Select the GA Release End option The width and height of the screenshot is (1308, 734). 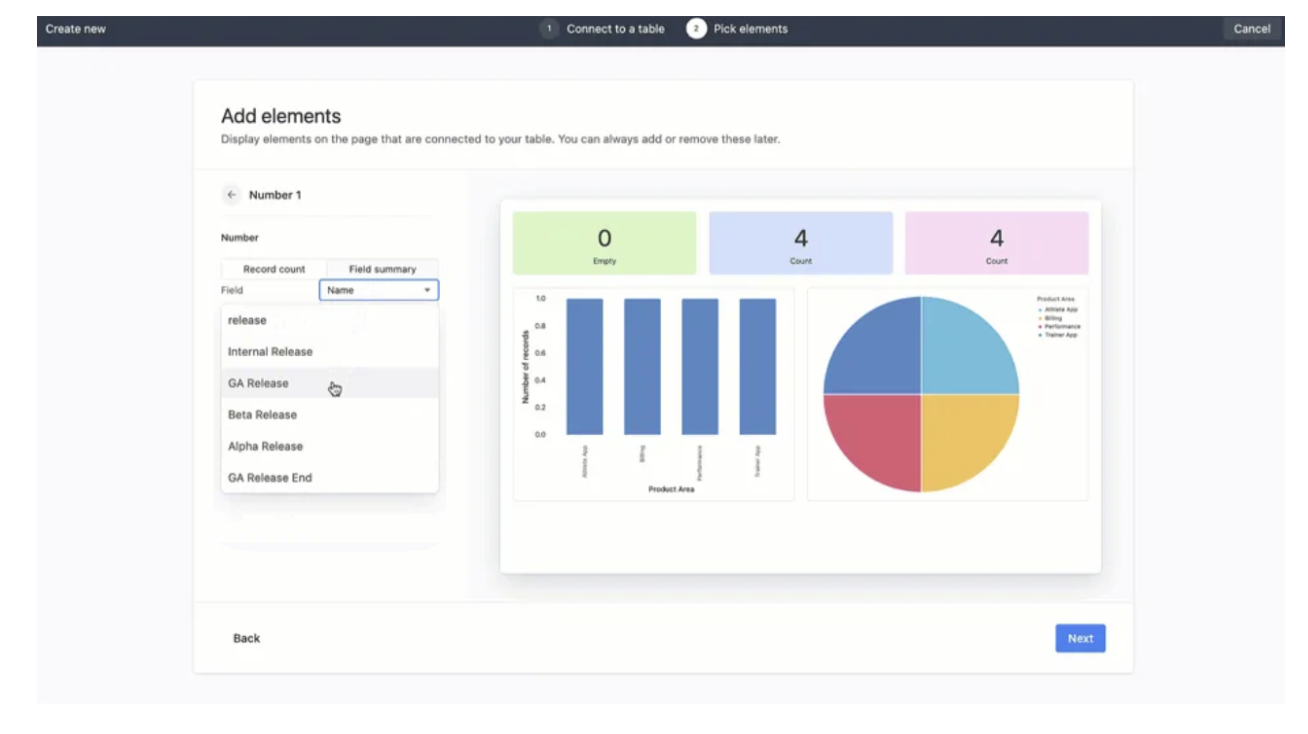click(270, 478)
